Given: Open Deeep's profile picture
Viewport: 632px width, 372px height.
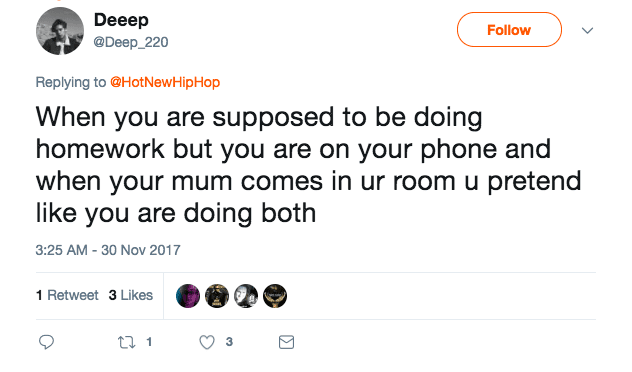Looking at the screenshot, I should 60,31.
